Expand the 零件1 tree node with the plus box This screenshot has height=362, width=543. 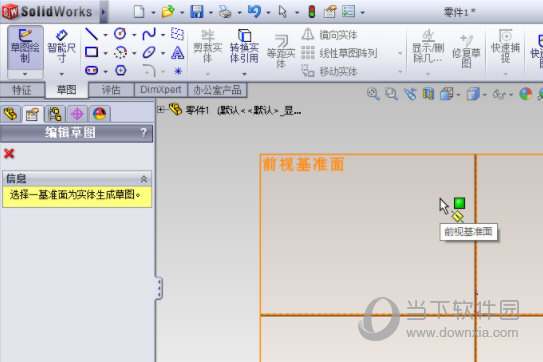point(160,109)
